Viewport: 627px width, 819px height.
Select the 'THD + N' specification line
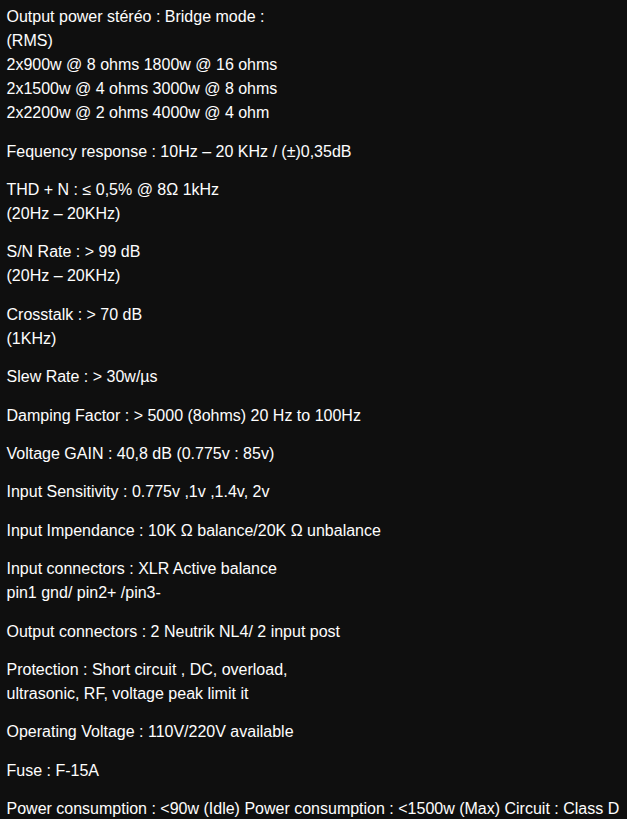pyautogui.click(x=112, y=190)
